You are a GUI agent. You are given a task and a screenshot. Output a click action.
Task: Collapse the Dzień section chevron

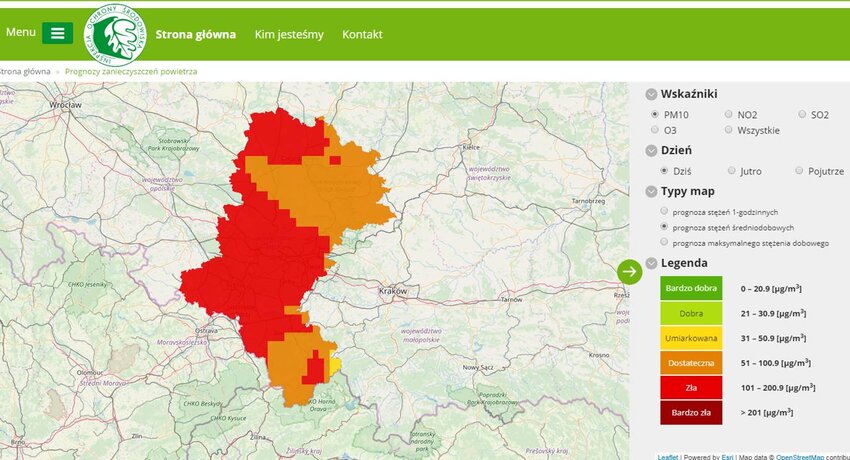click(652, 150)
